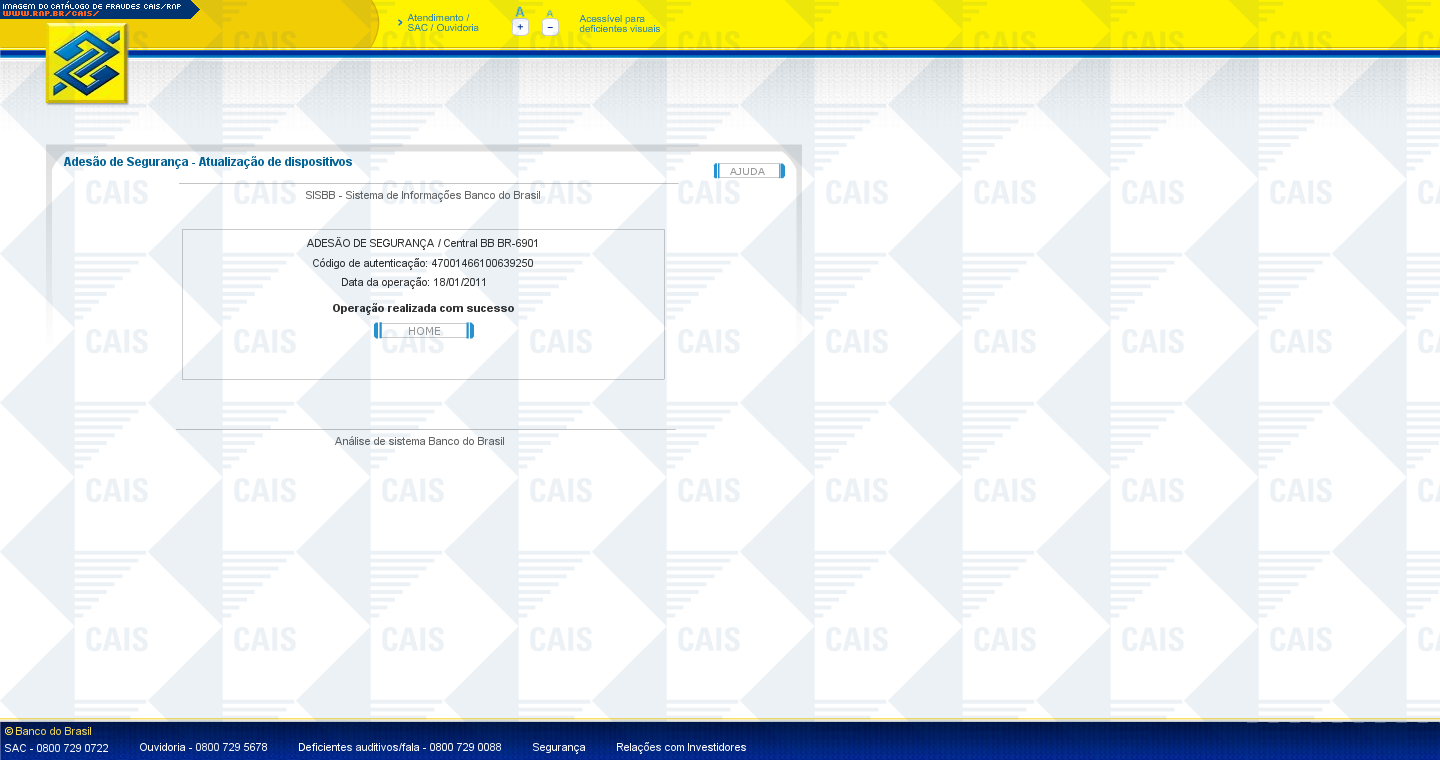Image resolution: width=1440 pixels, height=760 pixels.
Task: Click the copyright Banco do Brasil footer link
Action: coord(48,731)
